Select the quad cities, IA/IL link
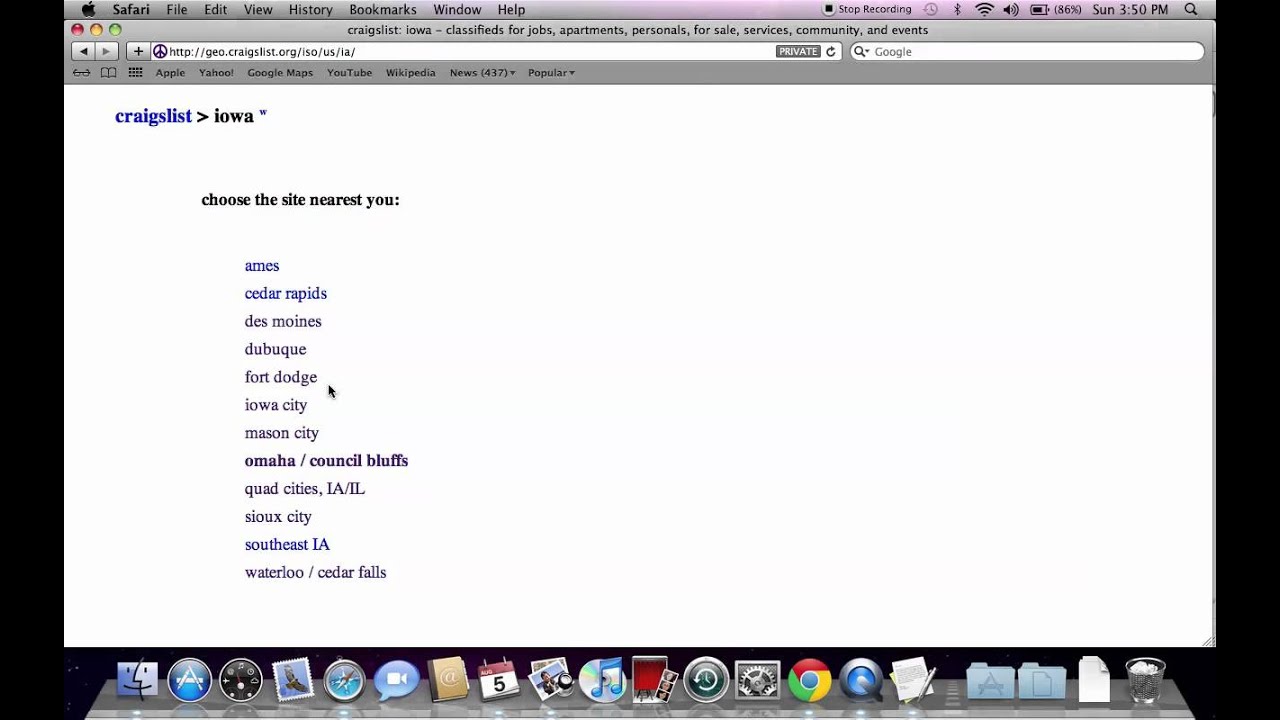The image size is (1280, 720). pyautogui.click(x=305, y=489)
